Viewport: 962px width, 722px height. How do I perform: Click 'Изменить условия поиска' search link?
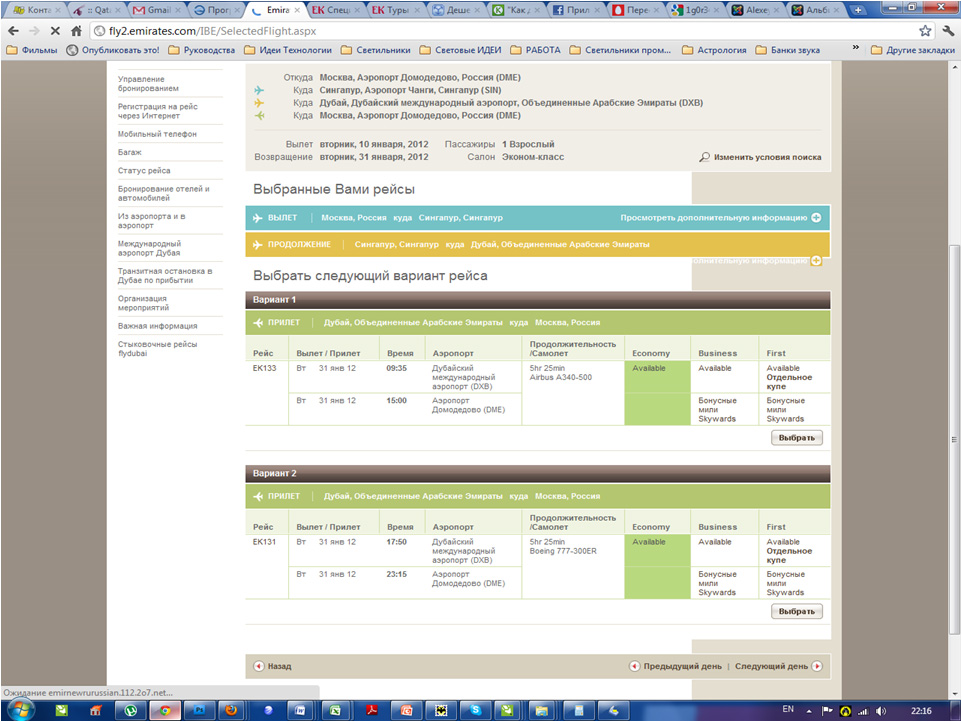767,157
